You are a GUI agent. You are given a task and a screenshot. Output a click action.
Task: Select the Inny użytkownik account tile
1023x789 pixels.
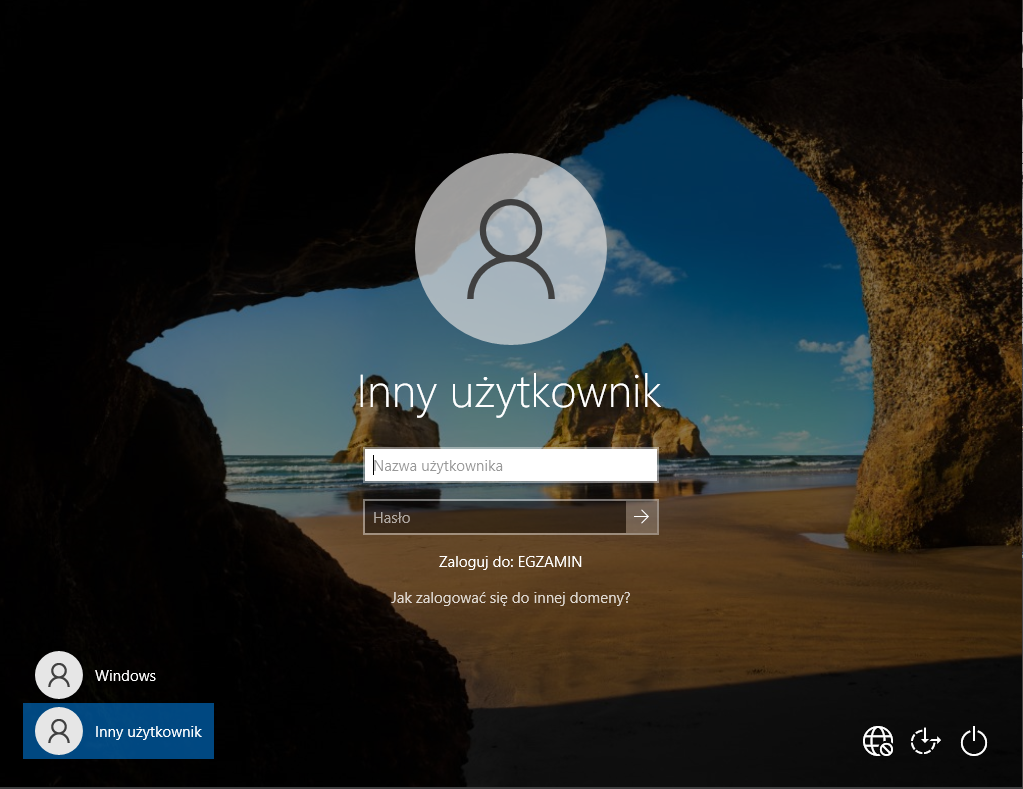[119, 731]
